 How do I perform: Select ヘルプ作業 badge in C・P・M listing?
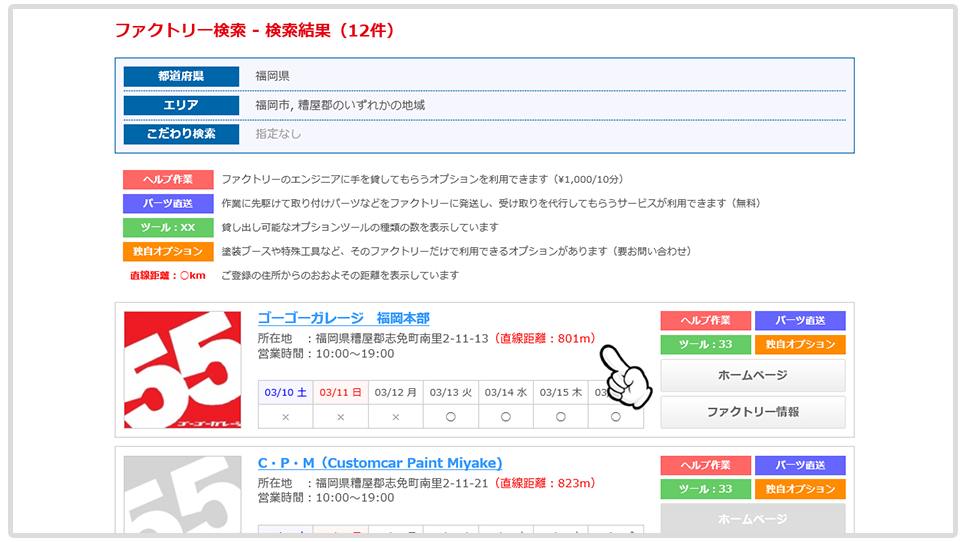tap(705, 465)
